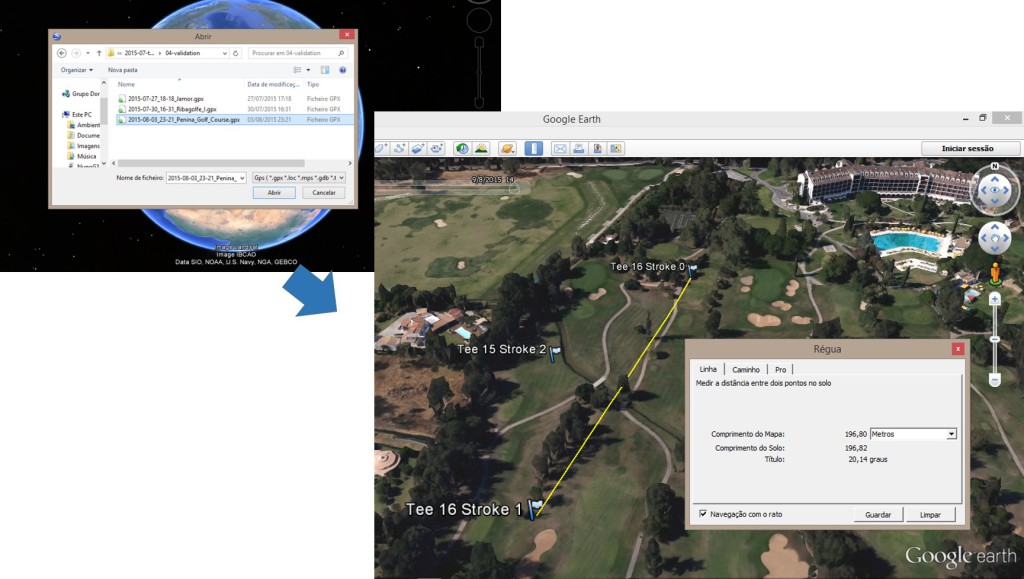The height and width of the screenshot is (579, 1024).
Task: Grab the Street View pegman icon
Action: [995, 272]
